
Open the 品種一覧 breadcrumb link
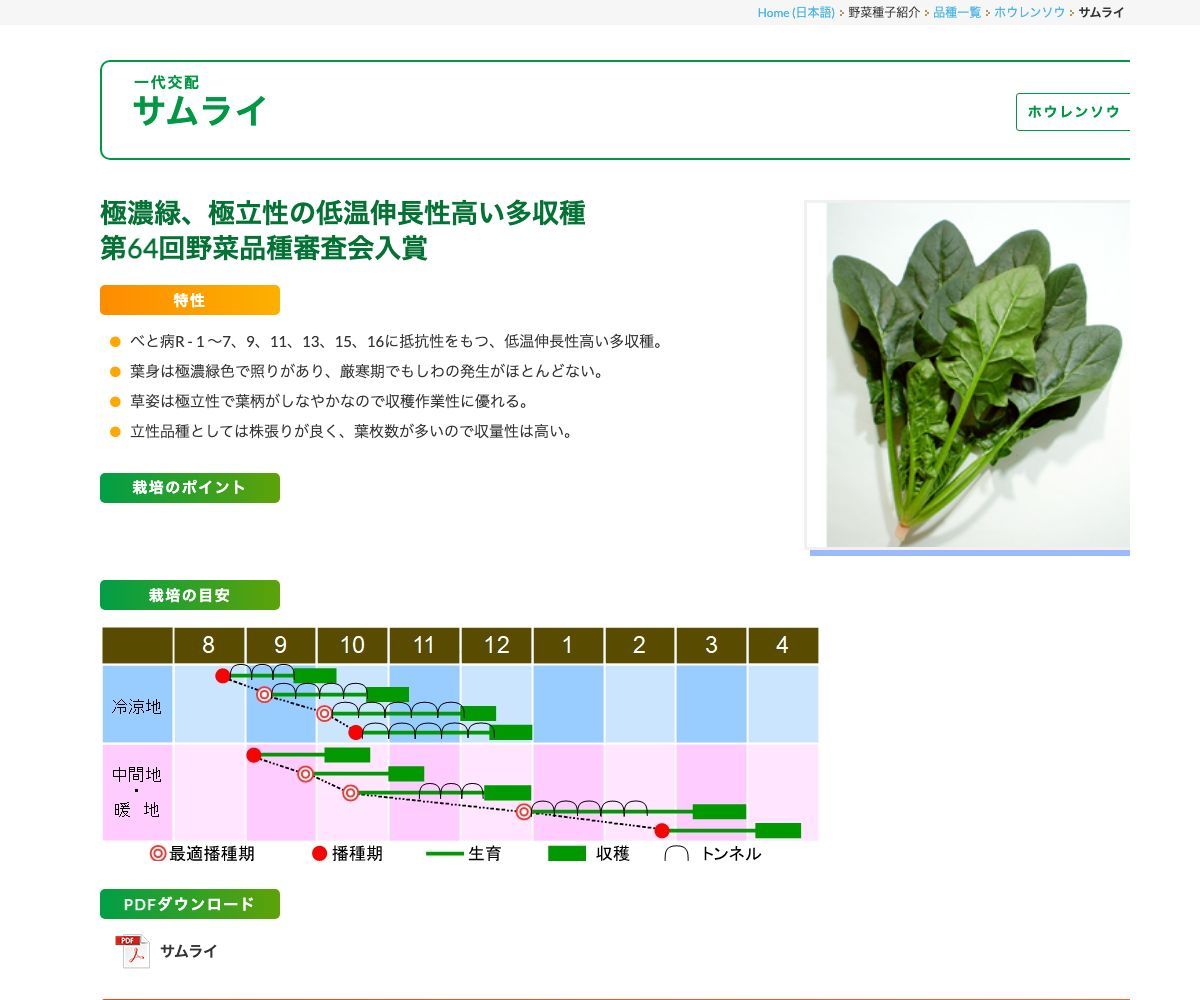click(x=956, y=13)
